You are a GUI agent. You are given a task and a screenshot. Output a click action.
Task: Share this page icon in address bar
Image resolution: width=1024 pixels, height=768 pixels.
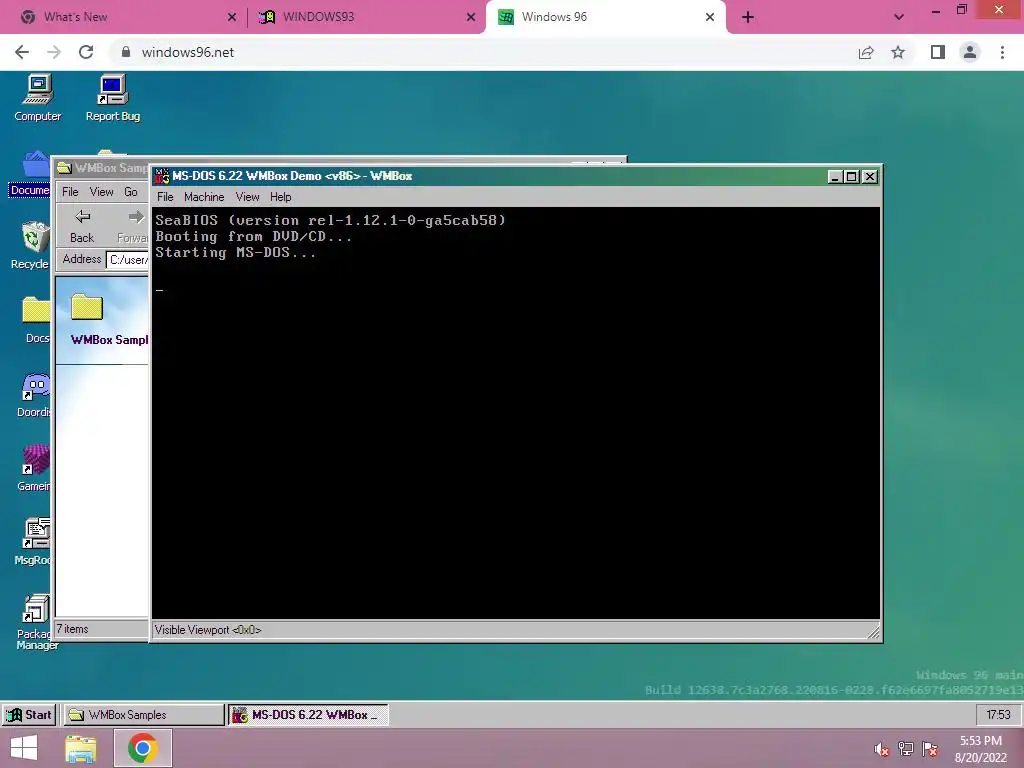point(866,52)
